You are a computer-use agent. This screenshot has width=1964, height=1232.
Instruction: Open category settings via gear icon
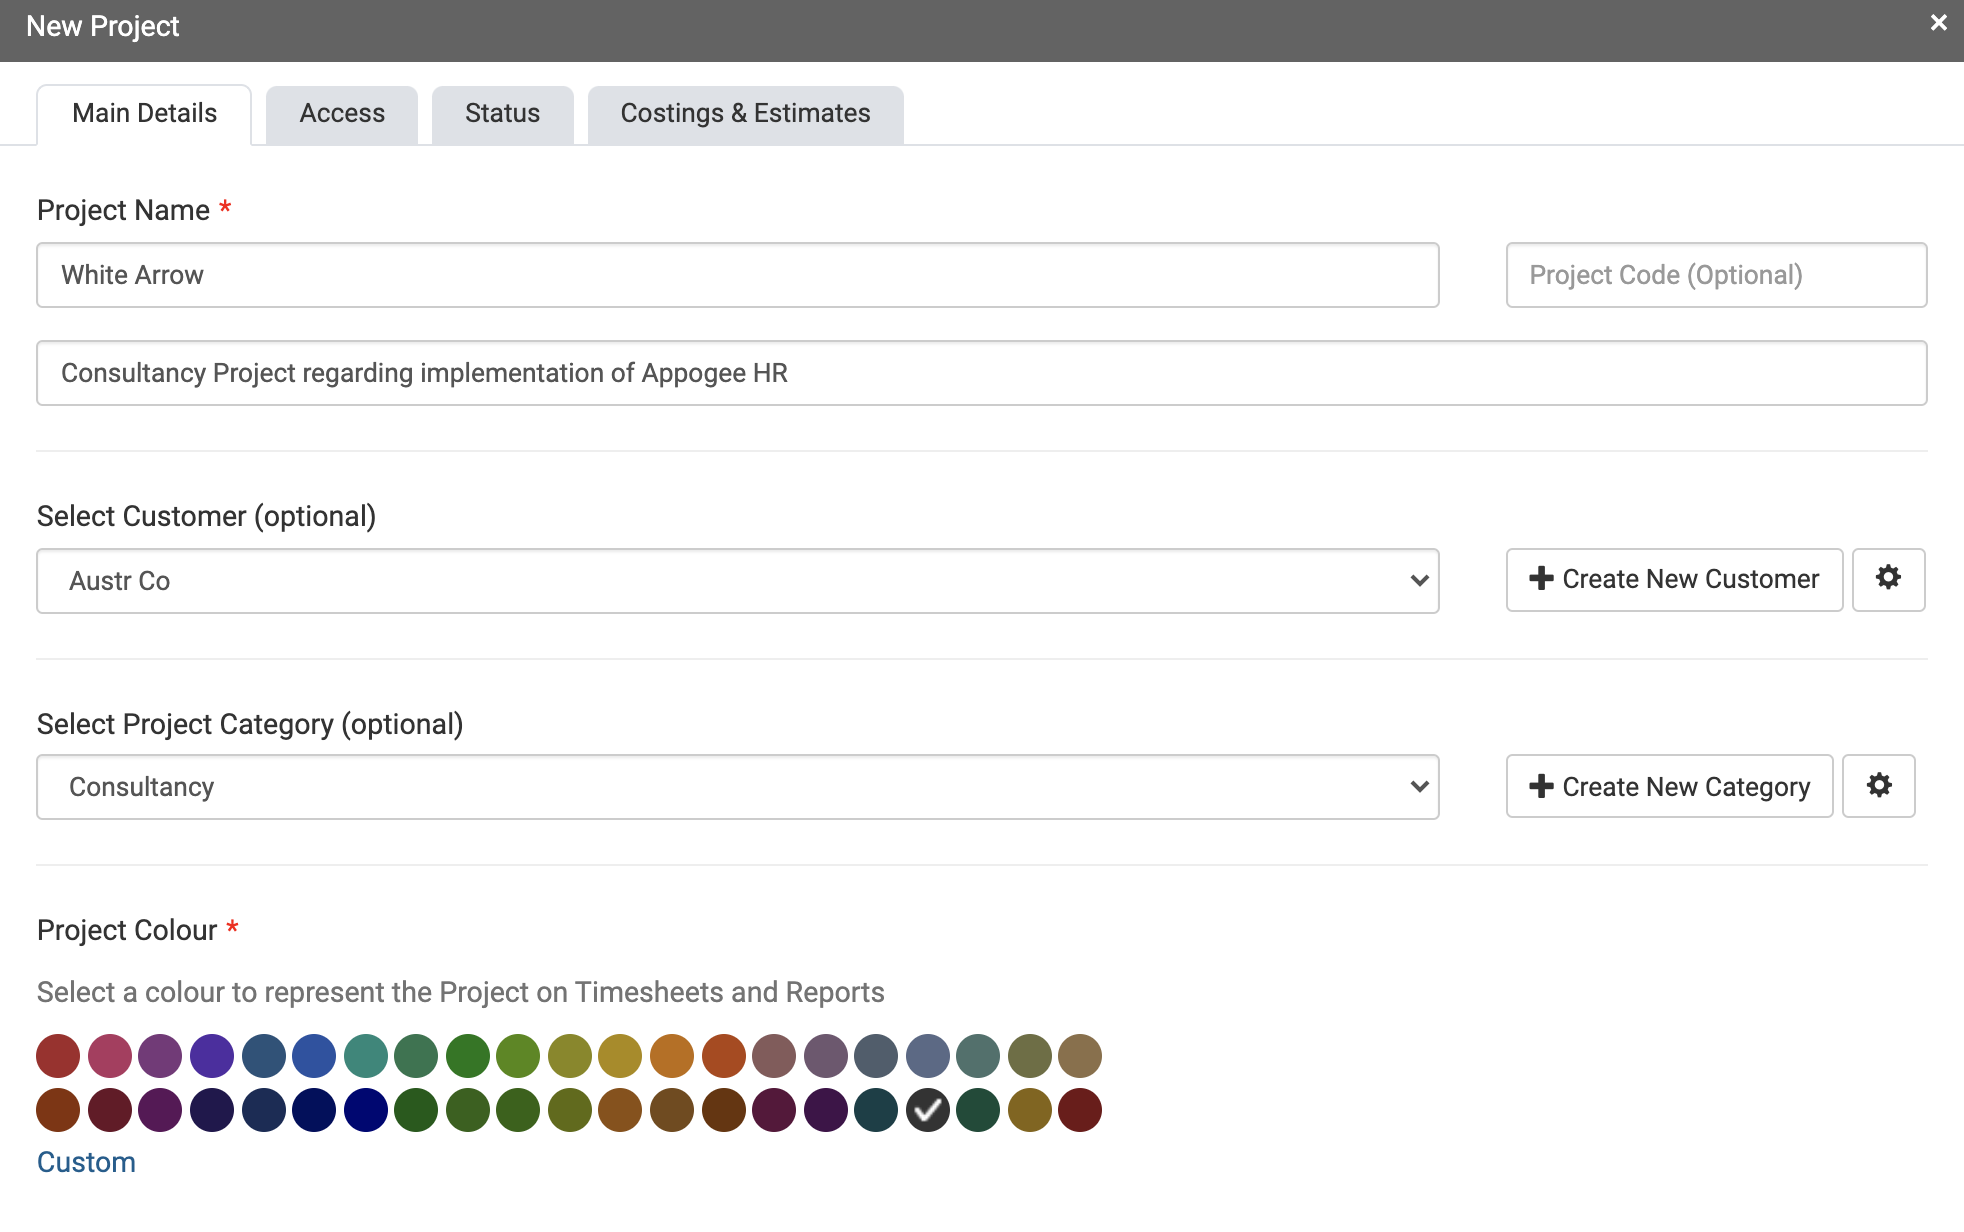[x=1879, y=786]
